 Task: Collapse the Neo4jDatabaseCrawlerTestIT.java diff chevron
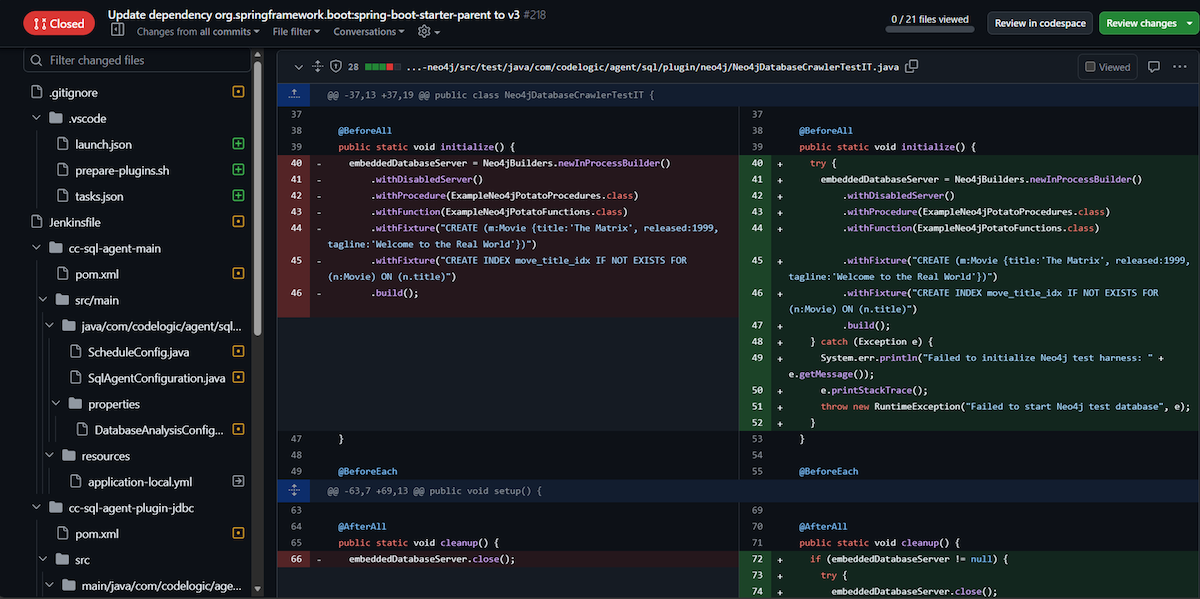click(297, 67)
